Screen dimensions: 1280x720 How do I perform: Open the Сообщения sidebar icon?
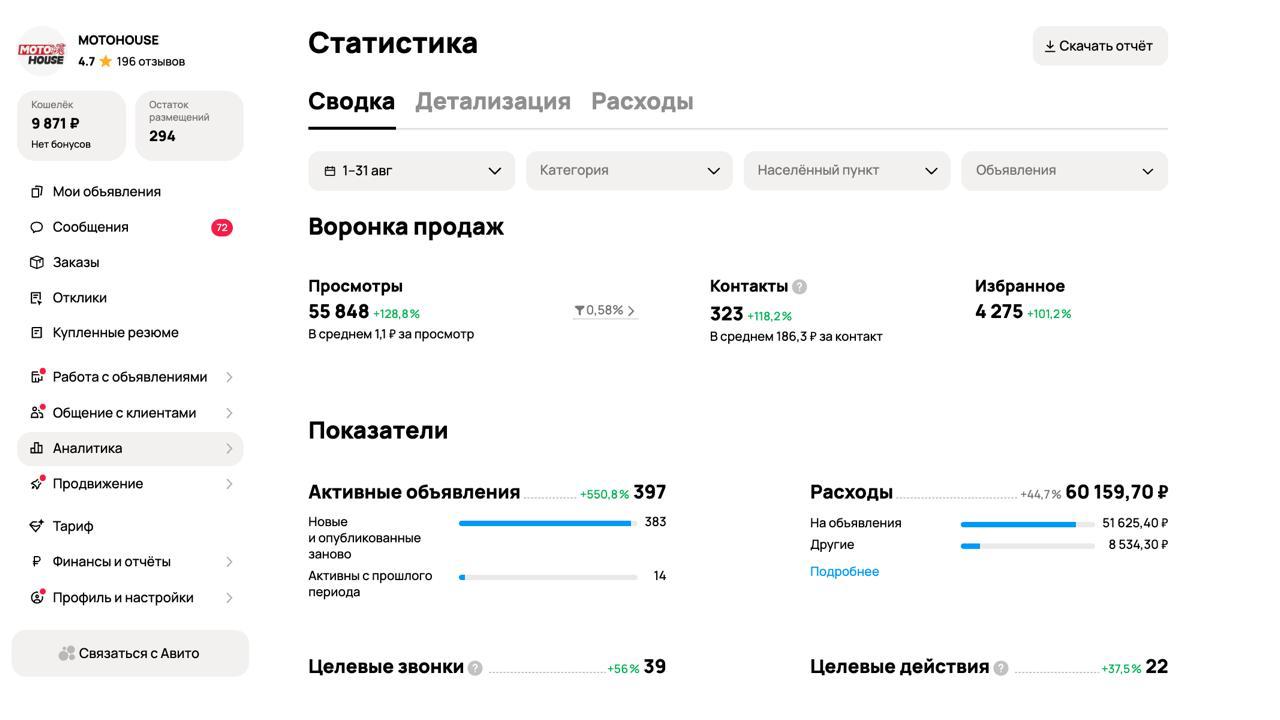[x=37, y=227]
